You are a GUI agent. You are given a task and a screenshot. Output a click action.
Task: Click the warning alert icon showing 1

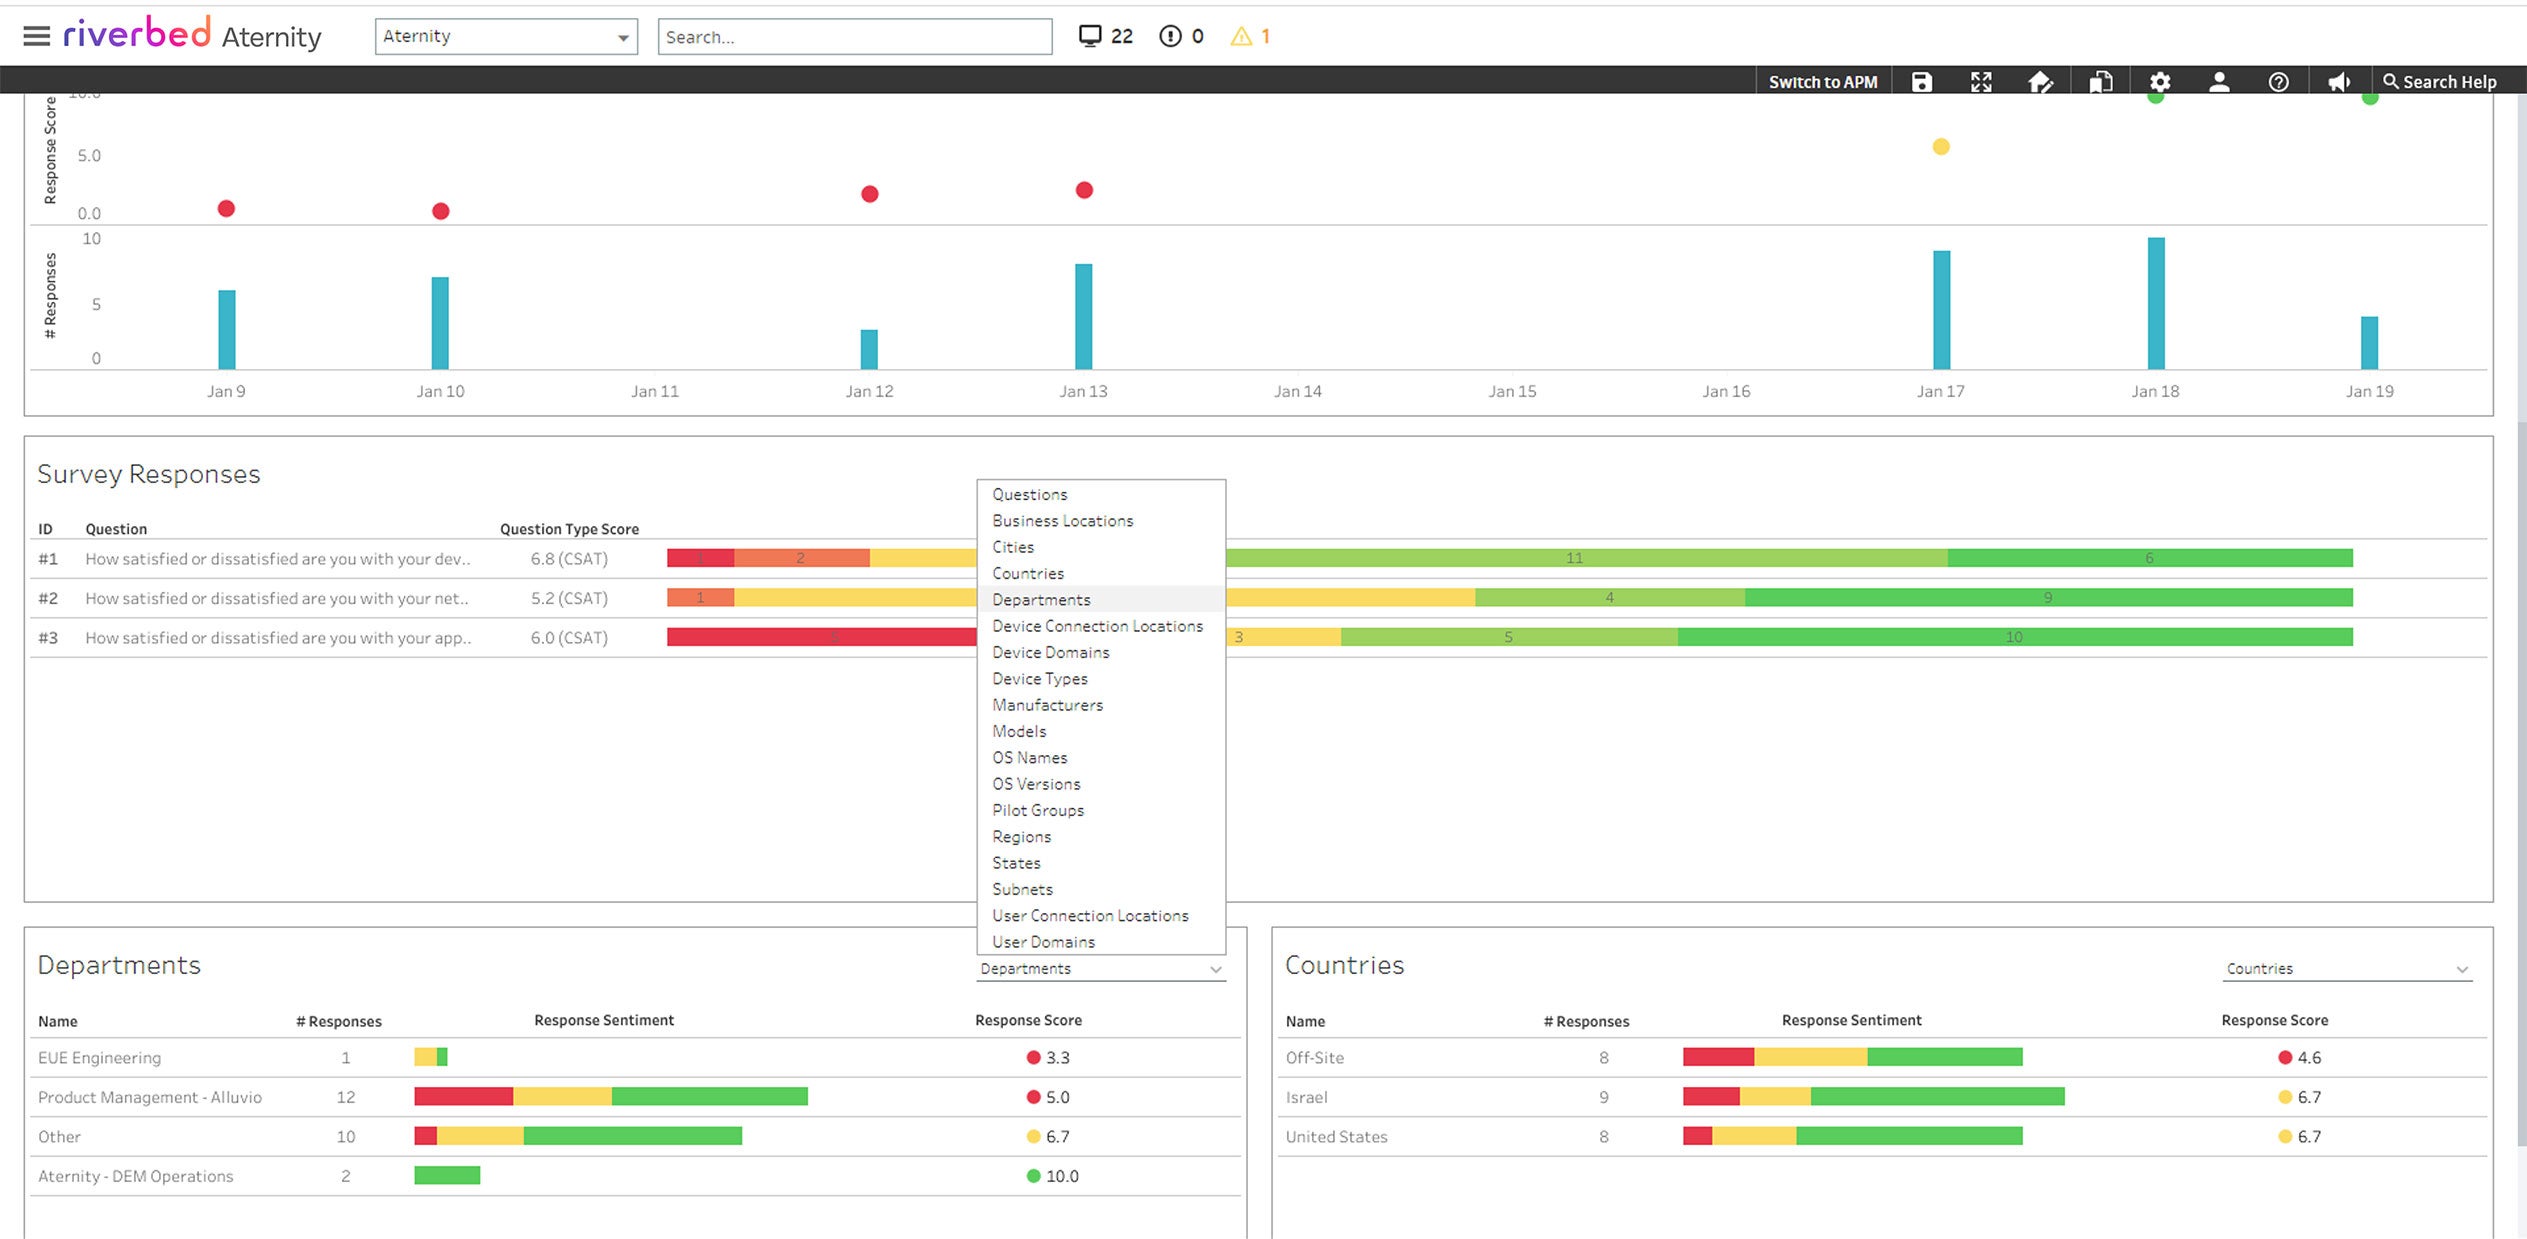(1241, 34)
